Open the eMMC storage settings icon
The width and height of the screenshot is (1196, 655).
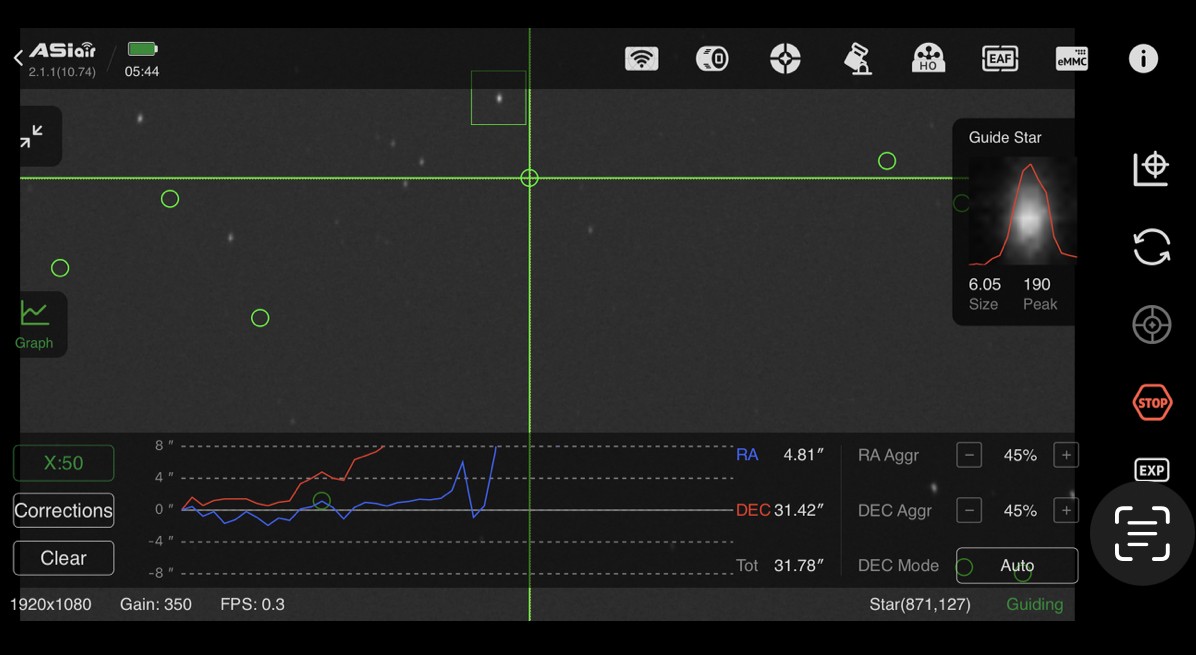coord(1072,59)
